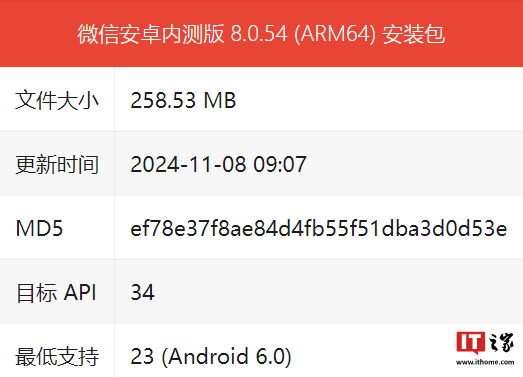This screenshot has height=377, width=523.
Task: Click the (ARM64) text in the title
Action: 335,34
